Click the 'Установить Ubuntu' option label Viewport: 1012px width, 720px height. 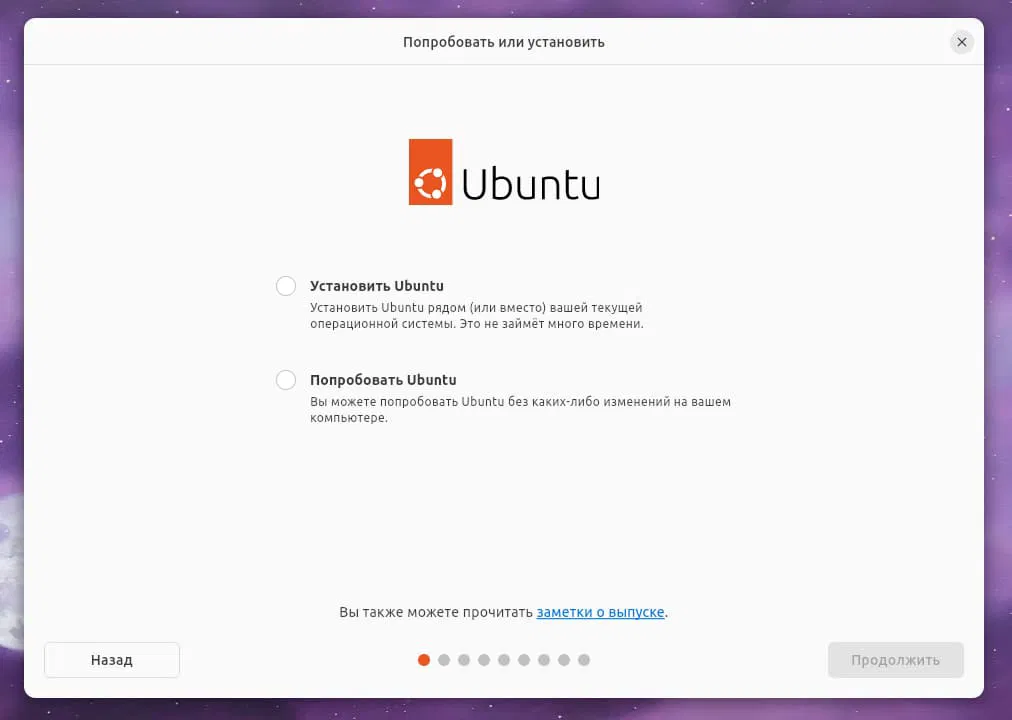pyautogui.click(x=377, y=286)
